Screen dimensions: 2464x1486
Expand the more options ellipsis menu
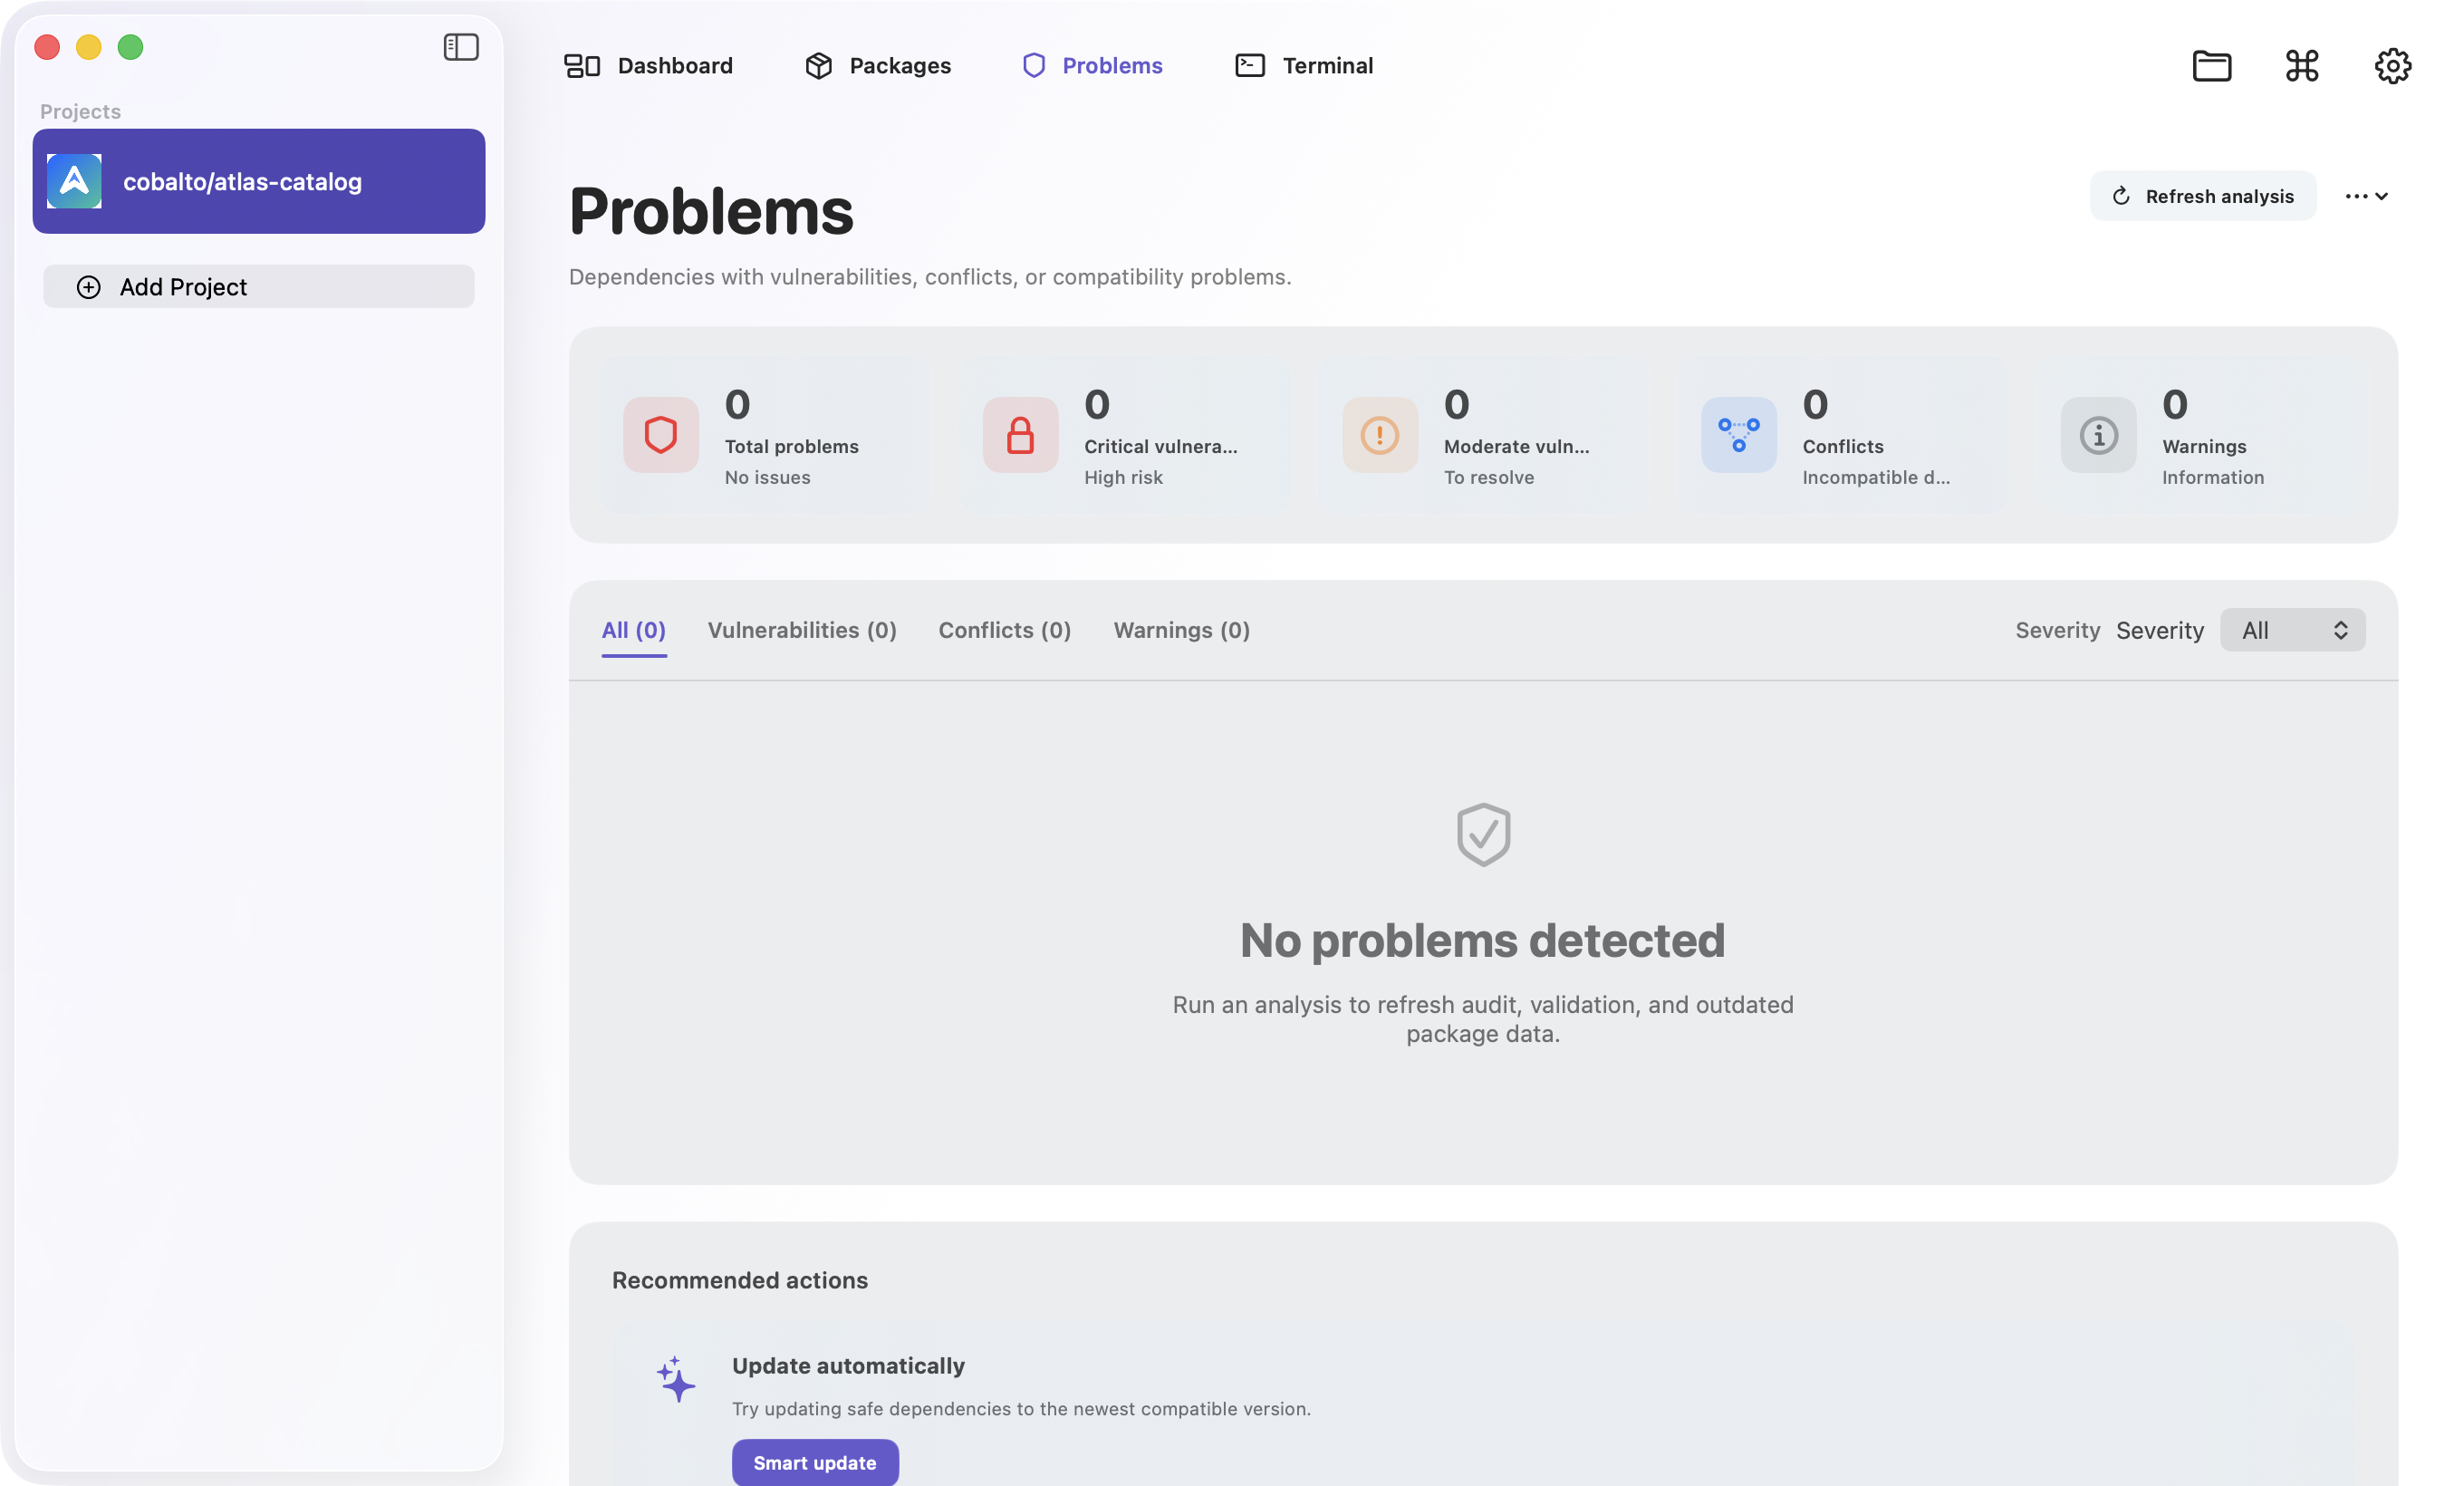pos(2366,196)
